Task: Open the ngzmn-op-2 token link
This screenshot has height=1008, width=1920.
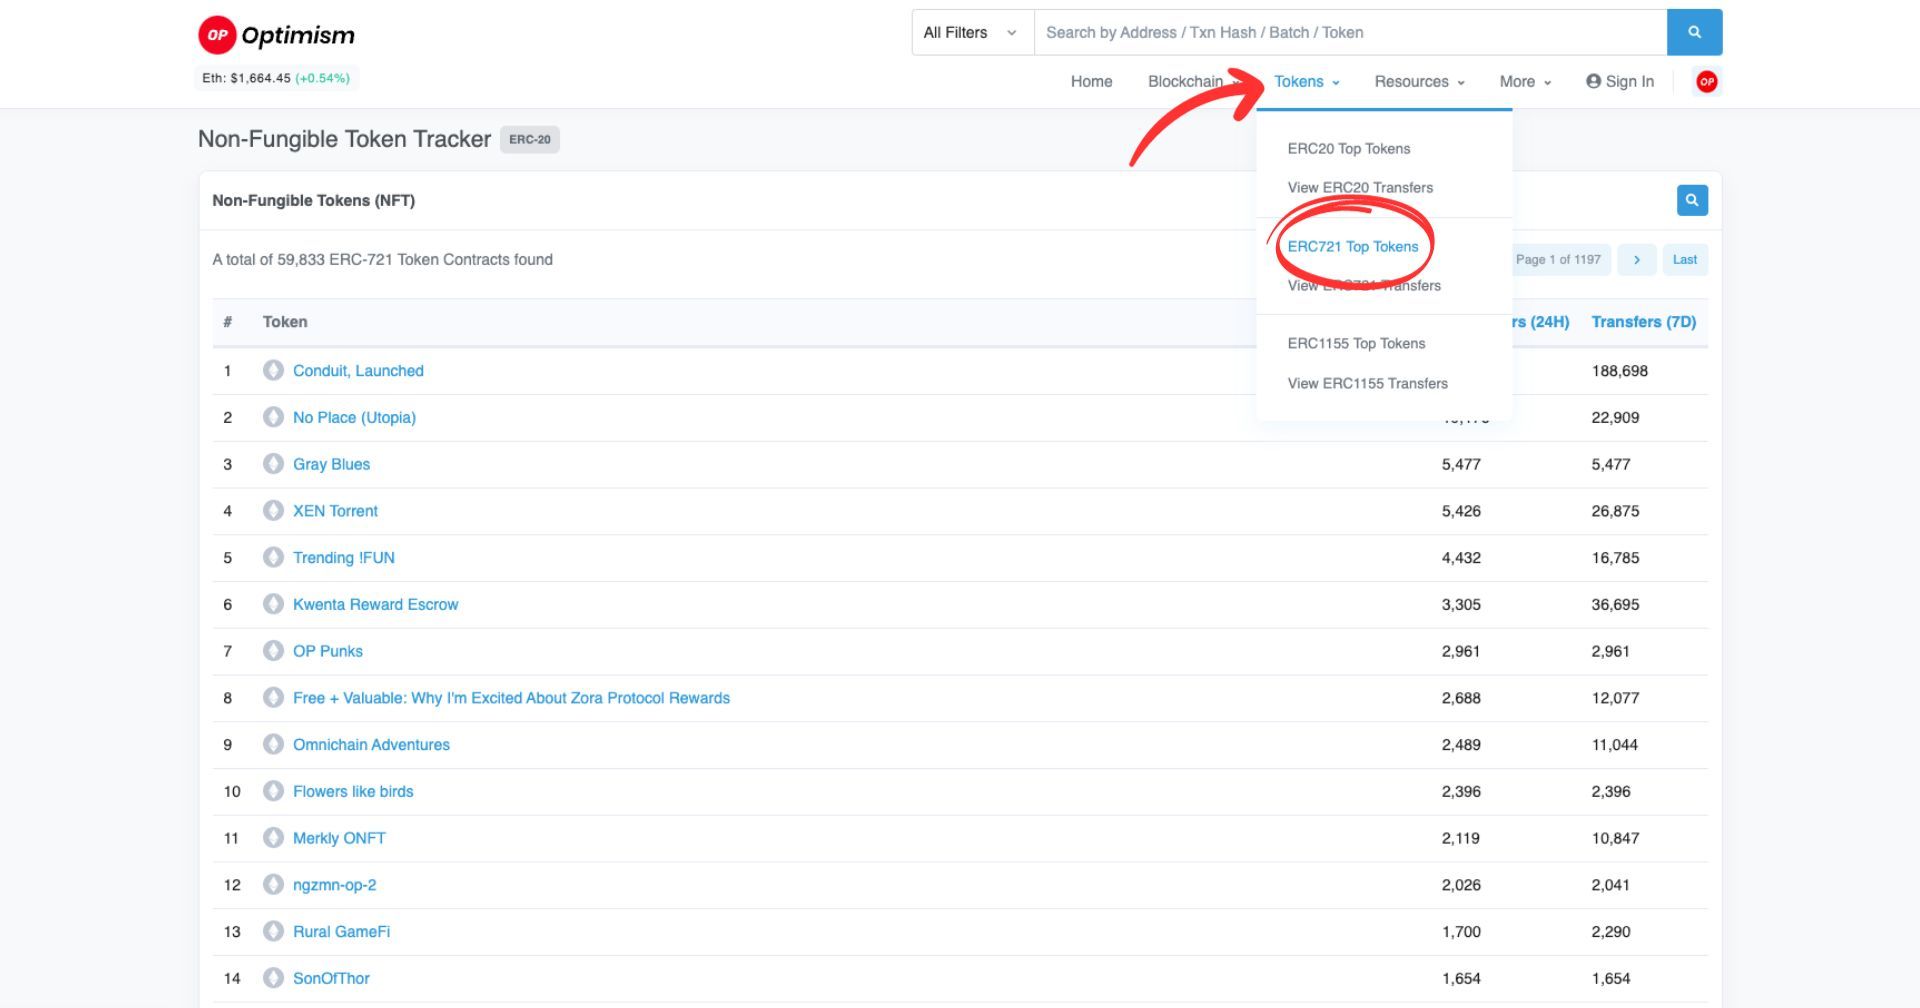Action: pyautogui.click(x=334, y=885)
